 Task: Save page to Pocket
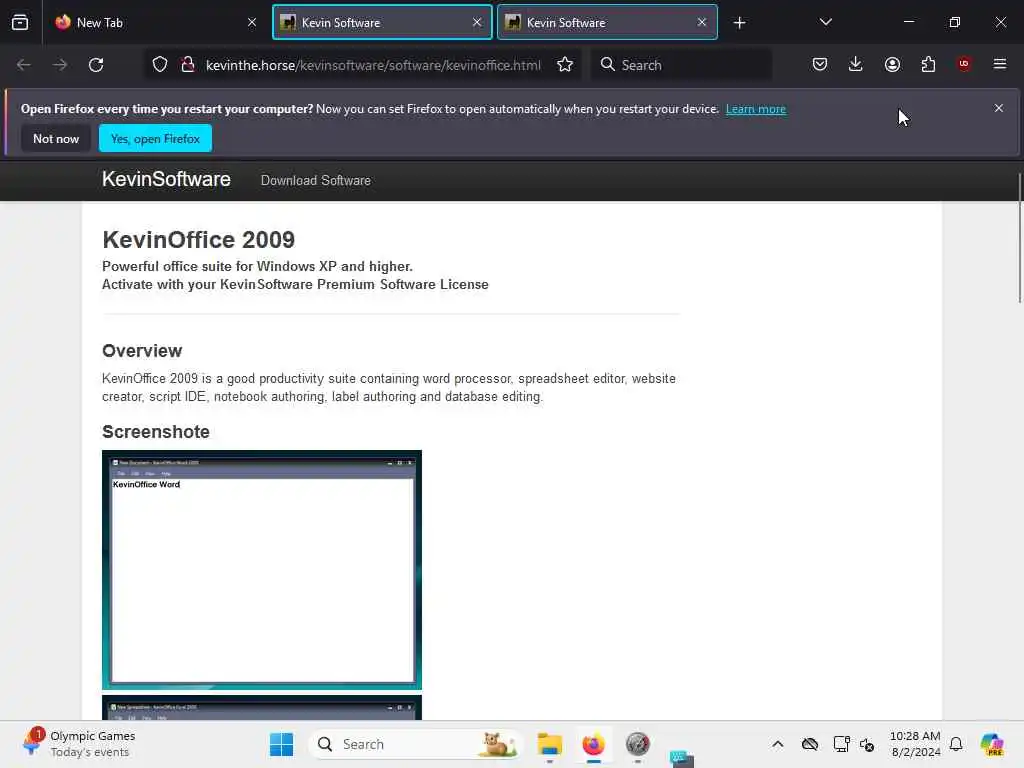820,64
